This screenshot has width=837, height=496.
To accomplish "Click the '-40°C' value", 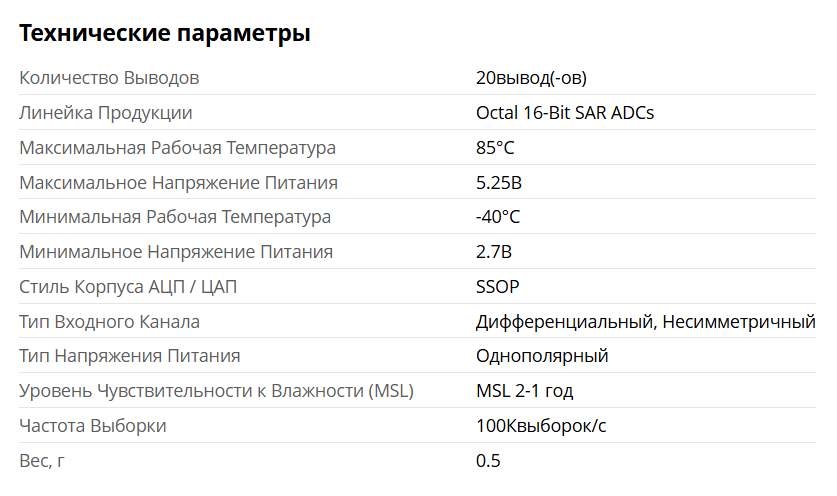I will pos(498,217).
